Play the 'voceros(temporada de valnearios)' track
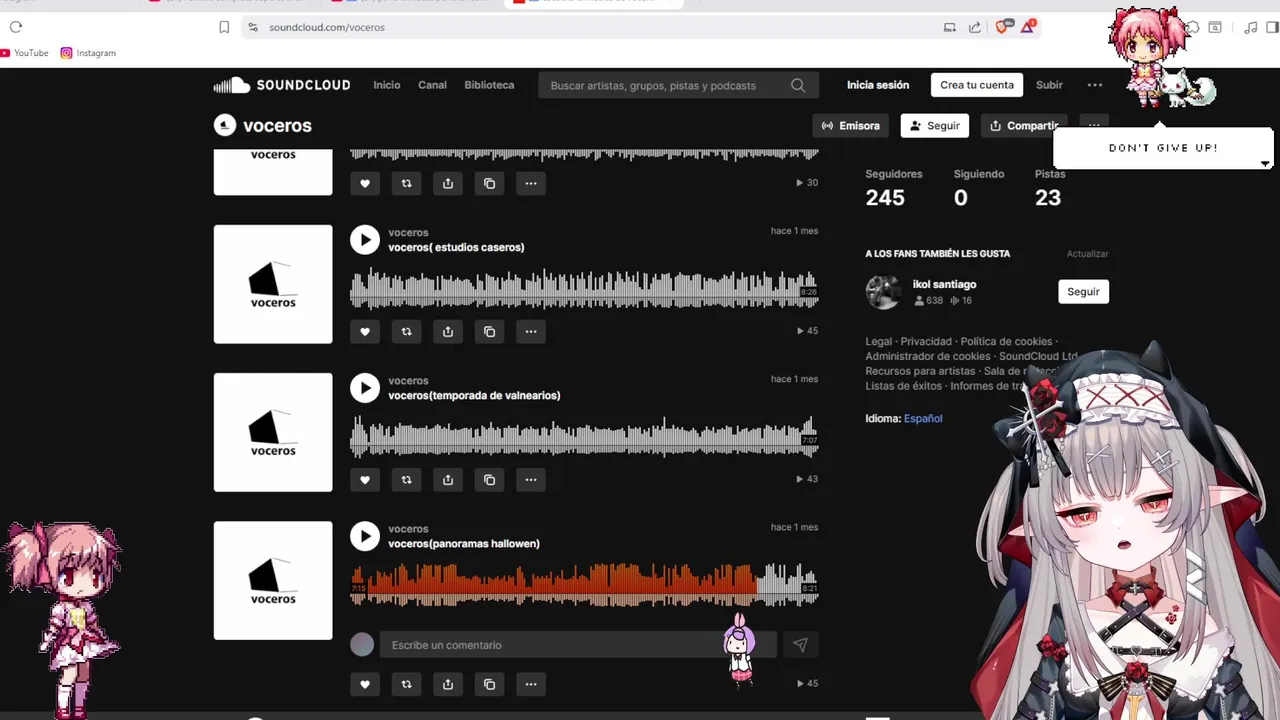This screenshot has width=1280, height=720. [365, 387]
